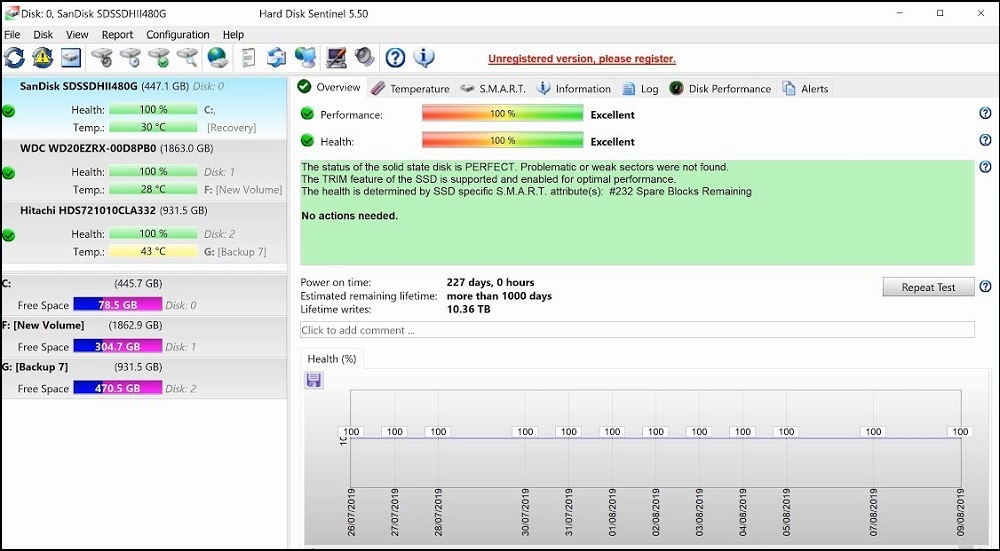Open preferences via monitor with screwdriver icon
This screenshot has width=1000, height=551.
coord(336,58)
